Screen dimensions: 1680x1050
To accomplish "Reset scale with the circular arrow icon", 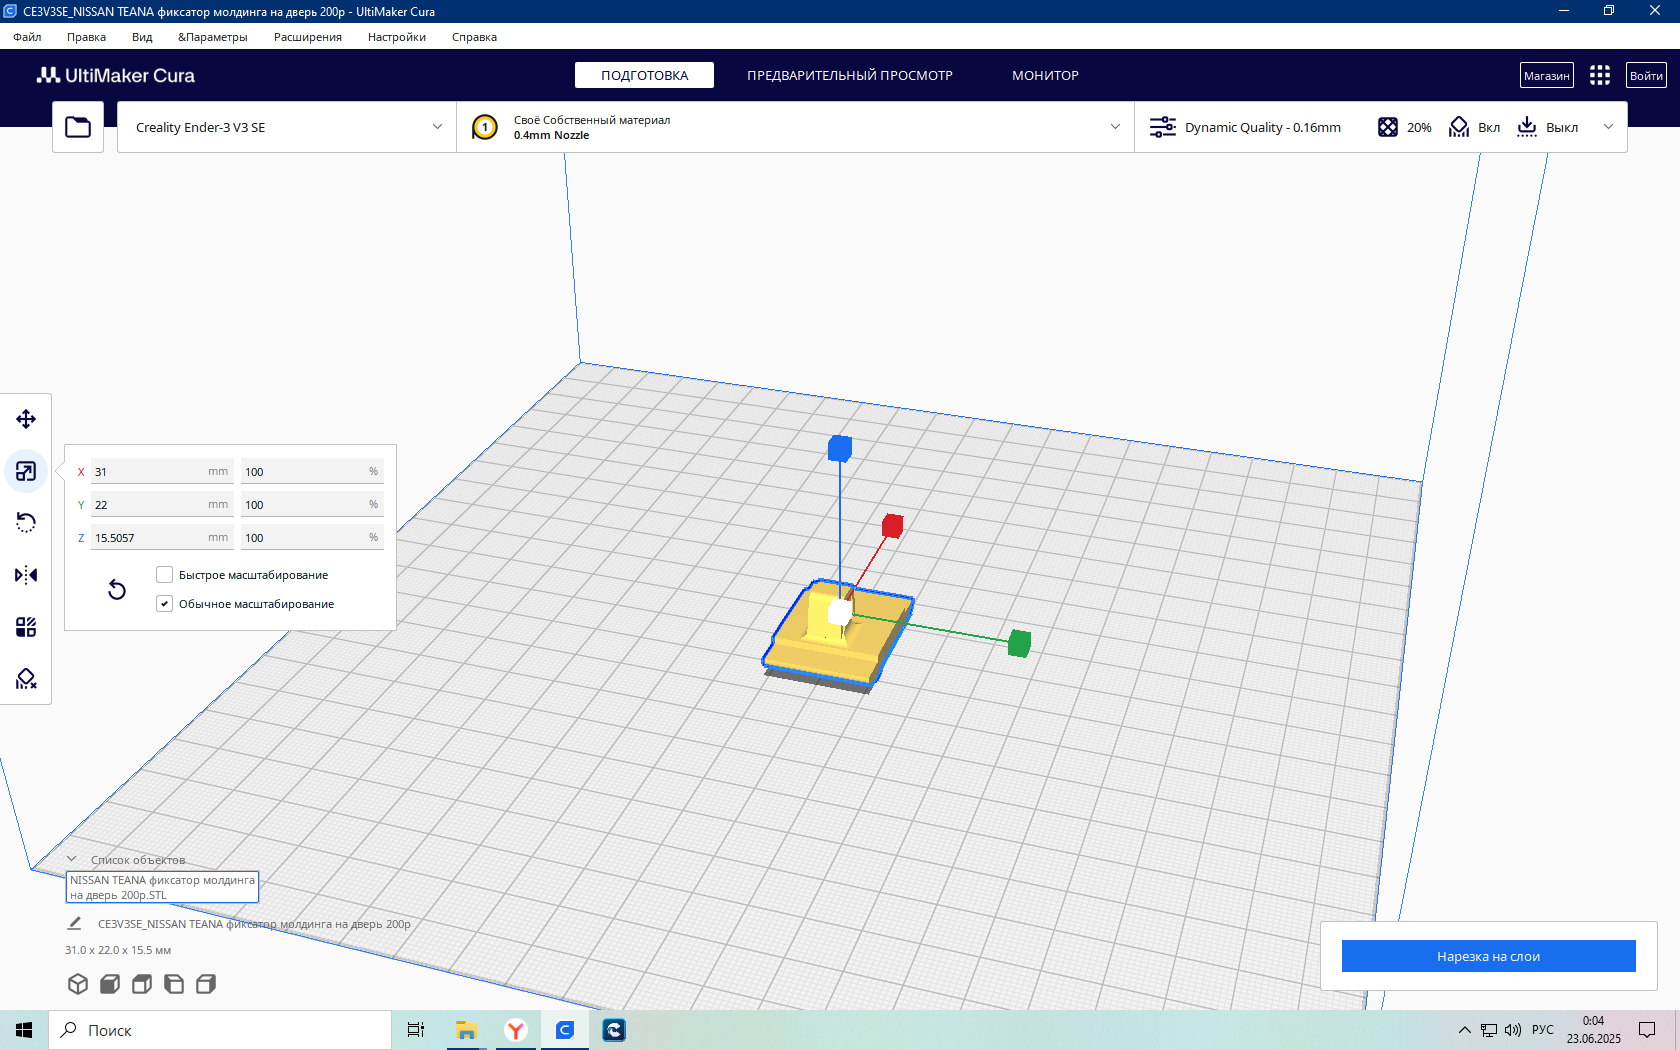I will click(x=117, y=590).
